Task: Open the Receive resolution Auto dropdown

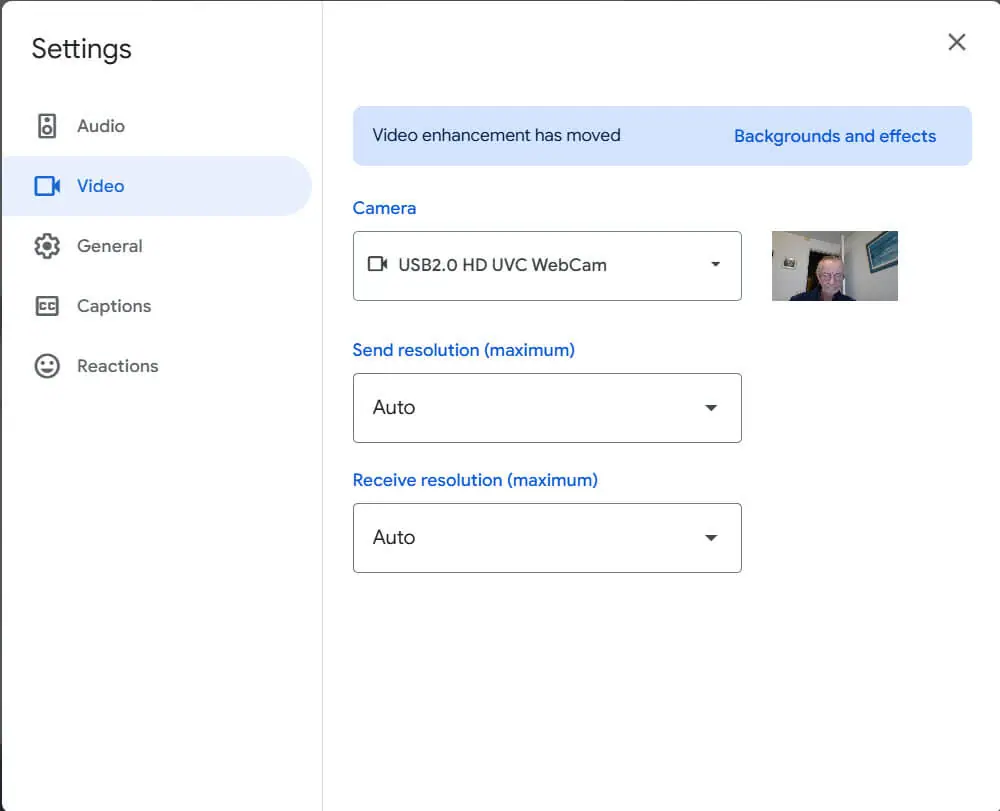Action: (x=547, y=538)
